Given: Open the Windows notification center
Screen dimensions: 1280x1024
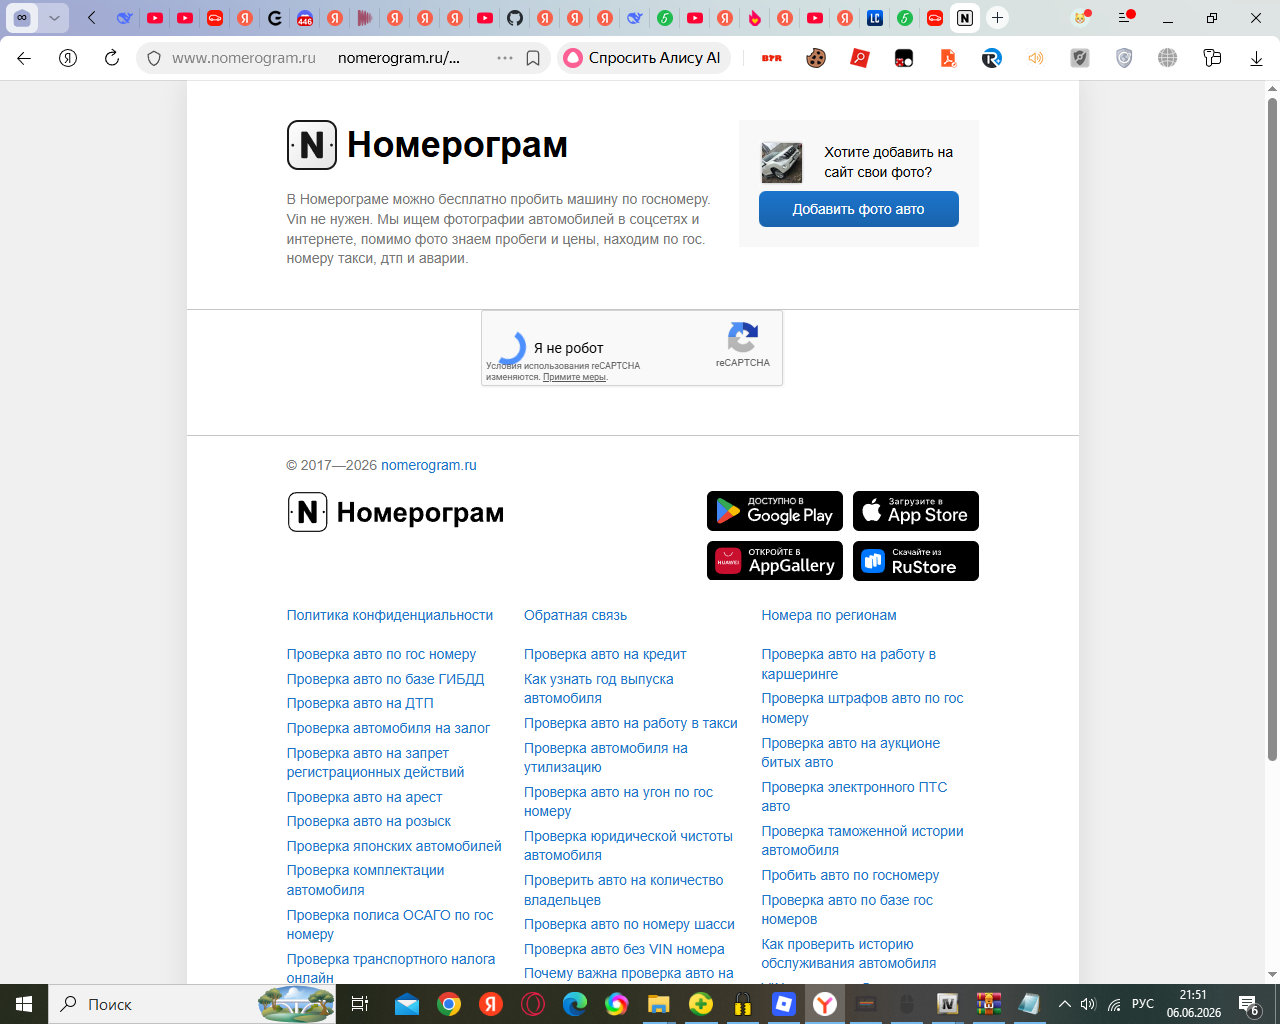Looking at the screenshot, I should tap(1248, 1004).
